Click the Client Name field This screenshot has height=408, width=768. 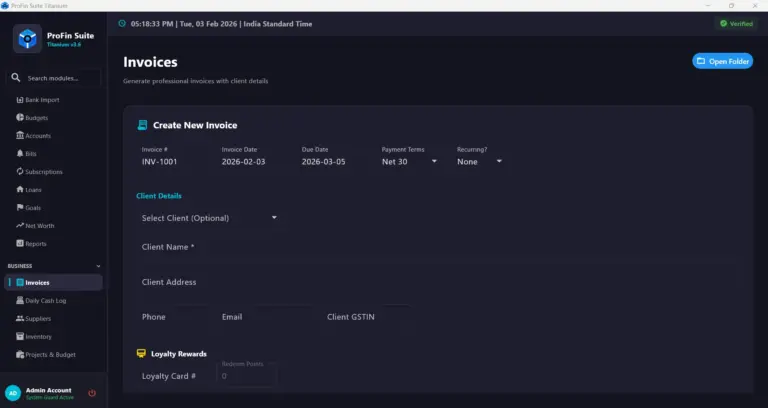[437, 247]
